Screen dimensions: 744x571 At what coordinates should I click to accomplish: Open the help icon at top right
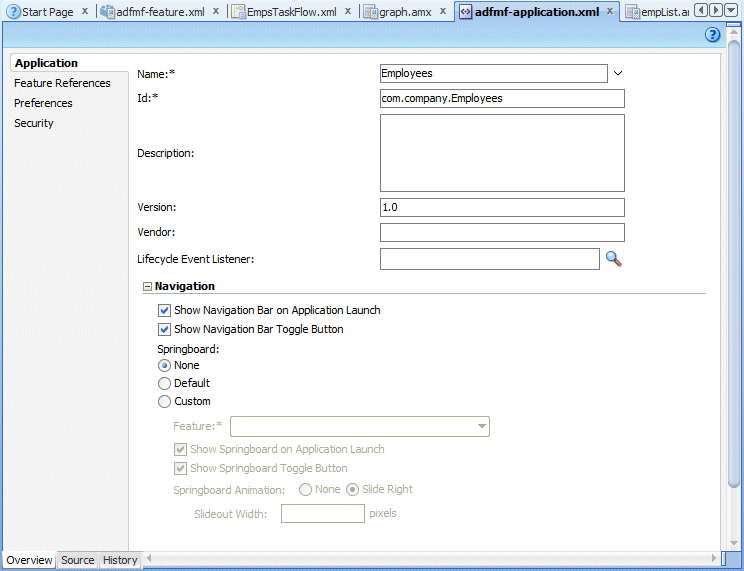tap(712, 35)
